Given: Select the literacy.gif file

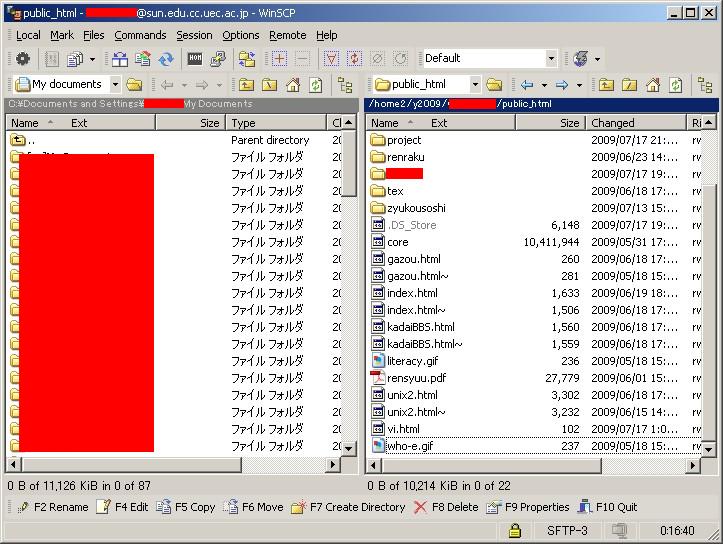Looking at the screenshot, I should tap(405, 361).
